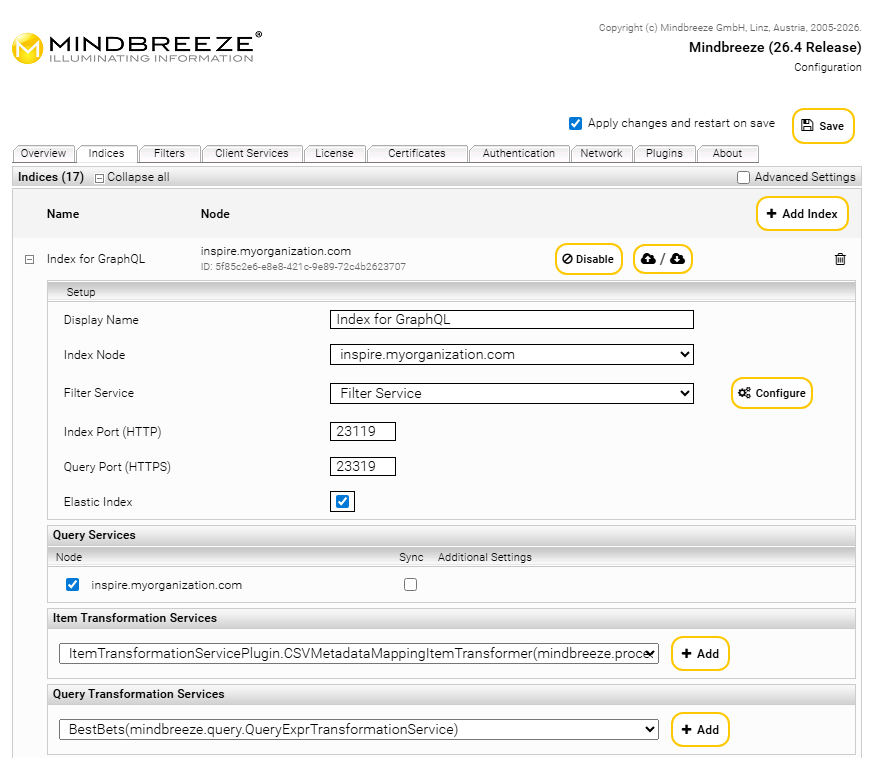The image size is (882, 758).
Task: Click the Setup section header
Action: tap(451, 292)
